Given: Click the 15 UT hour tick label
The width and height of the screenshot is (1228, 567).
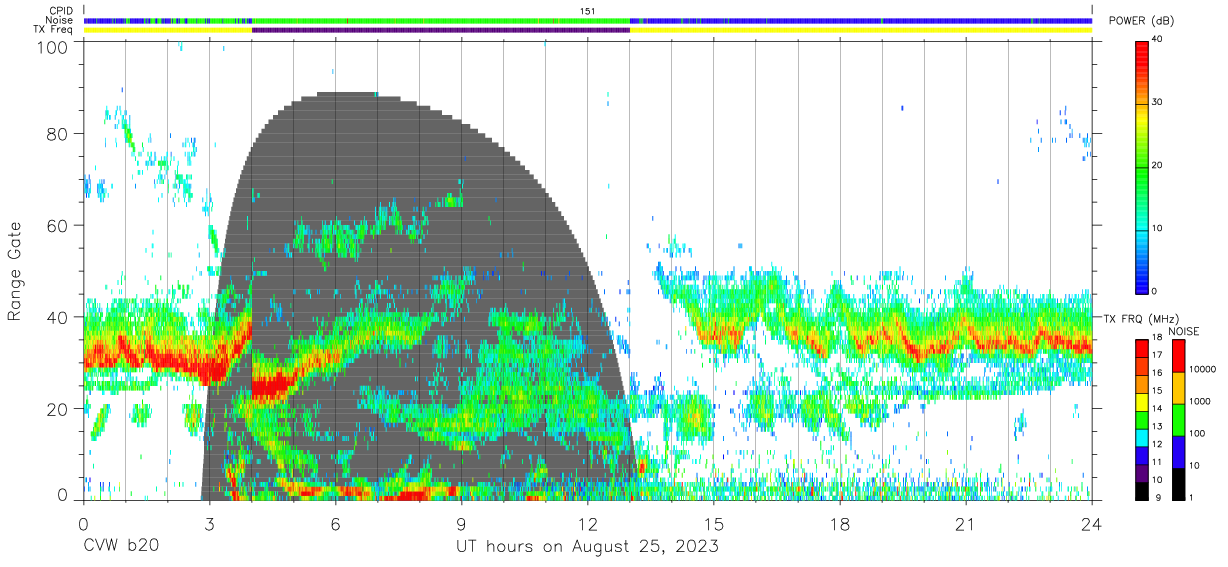Looking at the screenshot, I should point(714,523).
